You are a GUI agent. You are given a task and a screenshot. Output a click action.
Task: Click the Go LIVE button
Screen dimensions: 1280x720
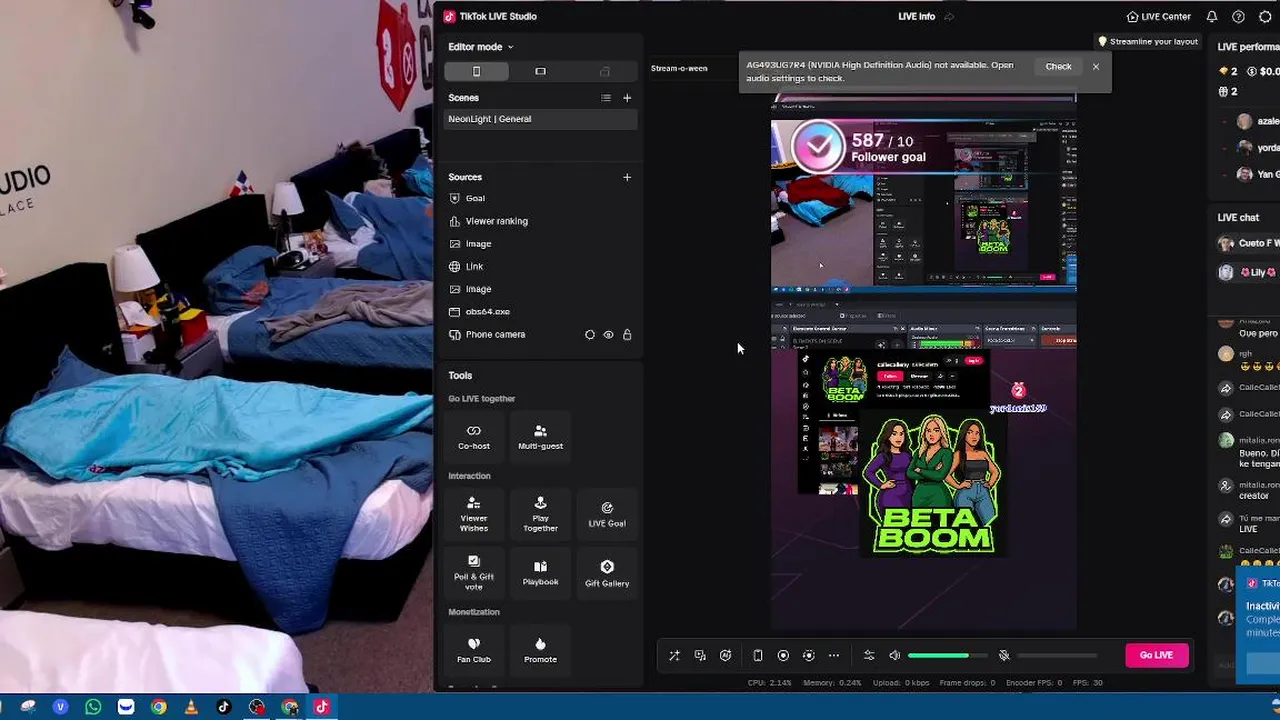(1156, 655)
